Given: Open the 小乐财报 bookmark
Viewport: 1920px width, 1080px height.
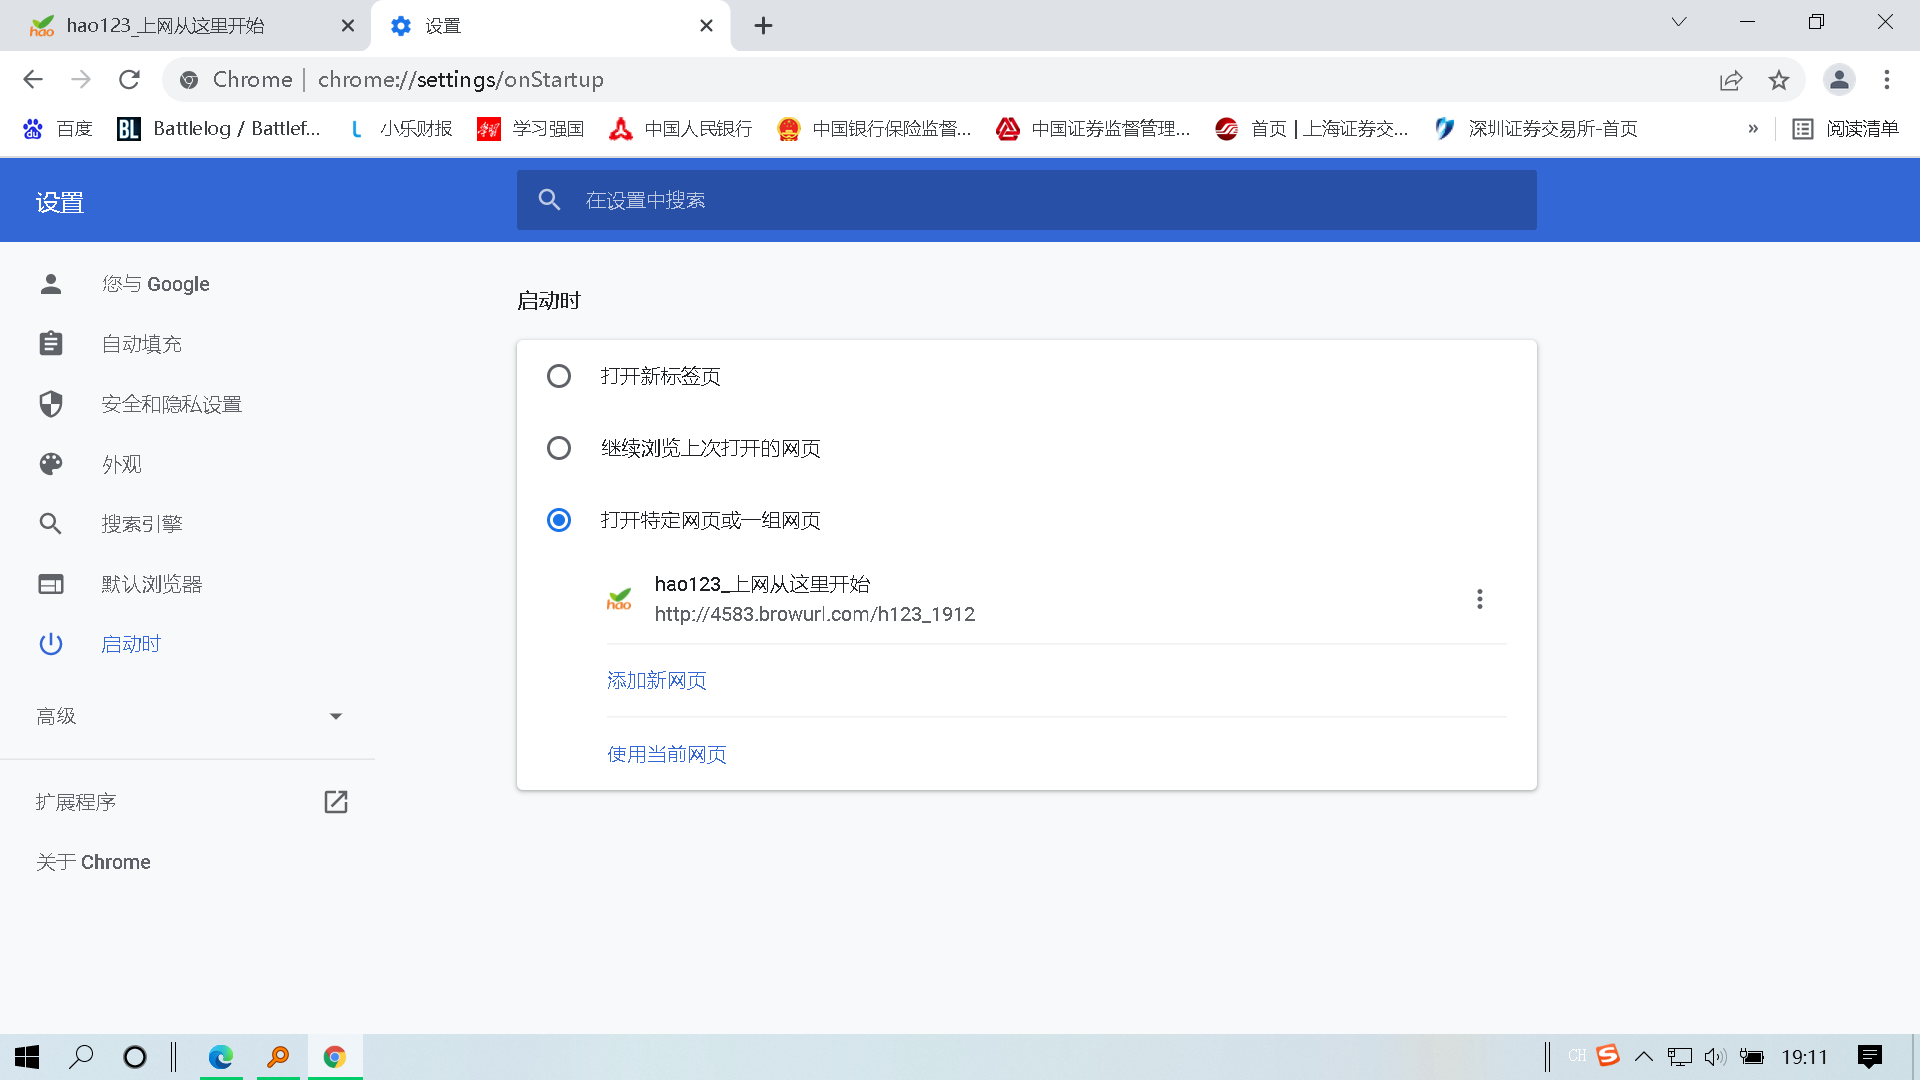Looking at the screenshot, I should (399, 129).
